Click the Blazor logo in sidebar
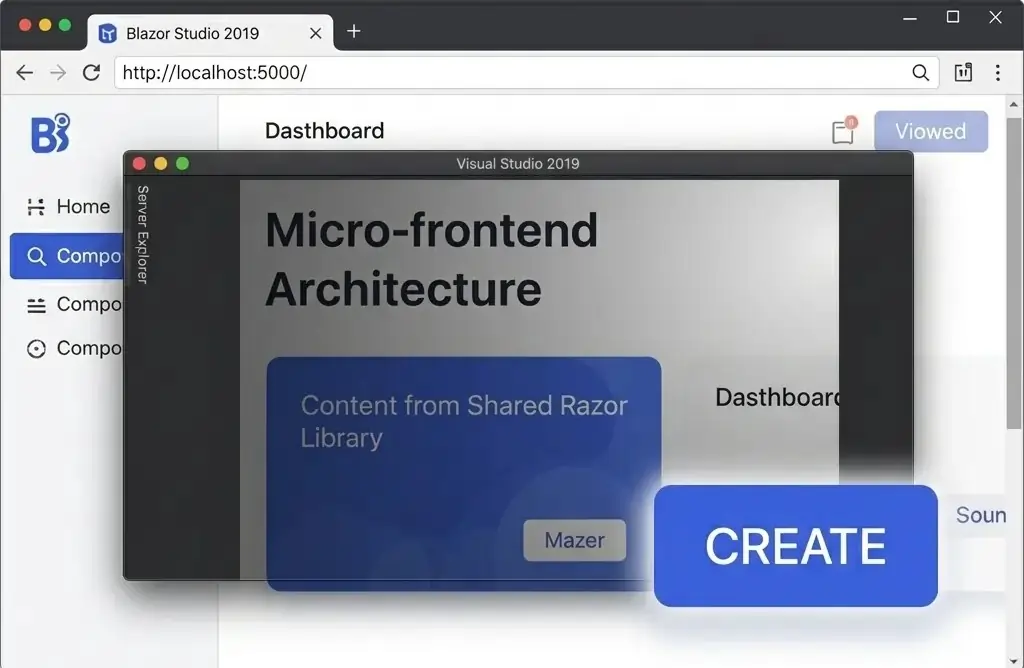 50,133
